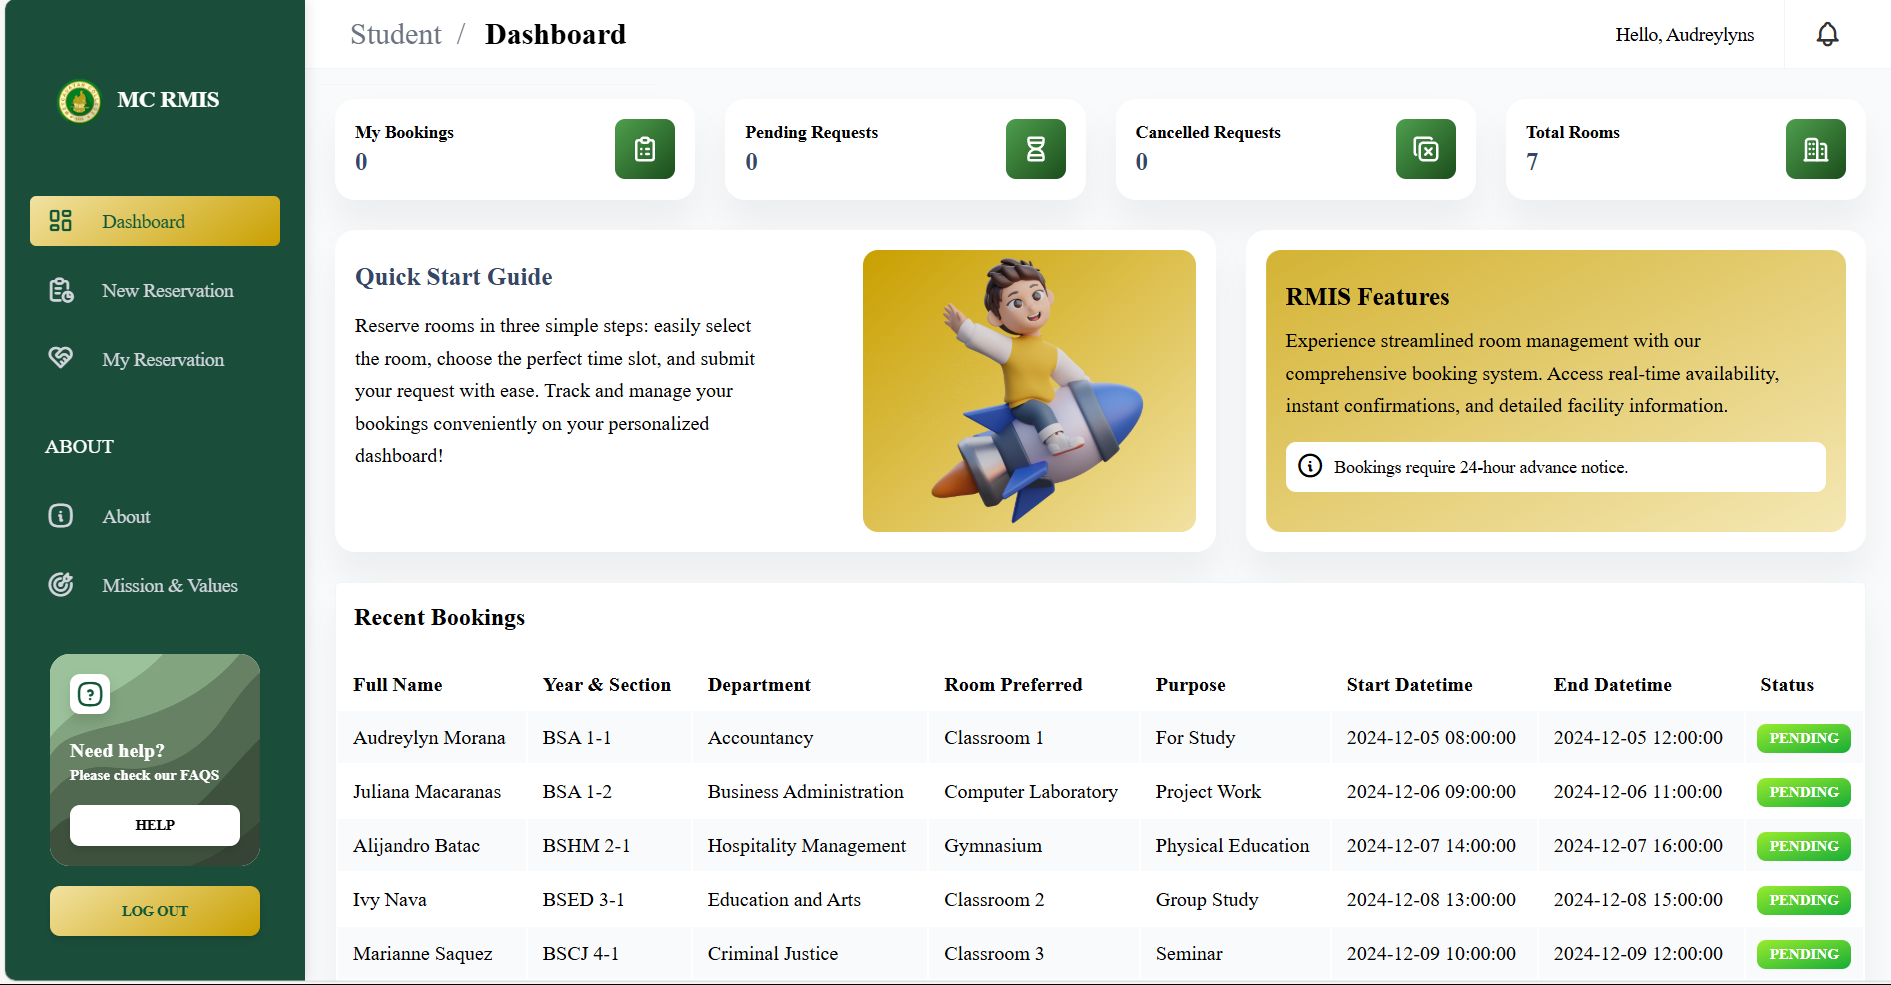Select the Audreylyn Morana name cell
Image resolution: width=1891 pixels, height=985 pixels.
coord(430,738)
